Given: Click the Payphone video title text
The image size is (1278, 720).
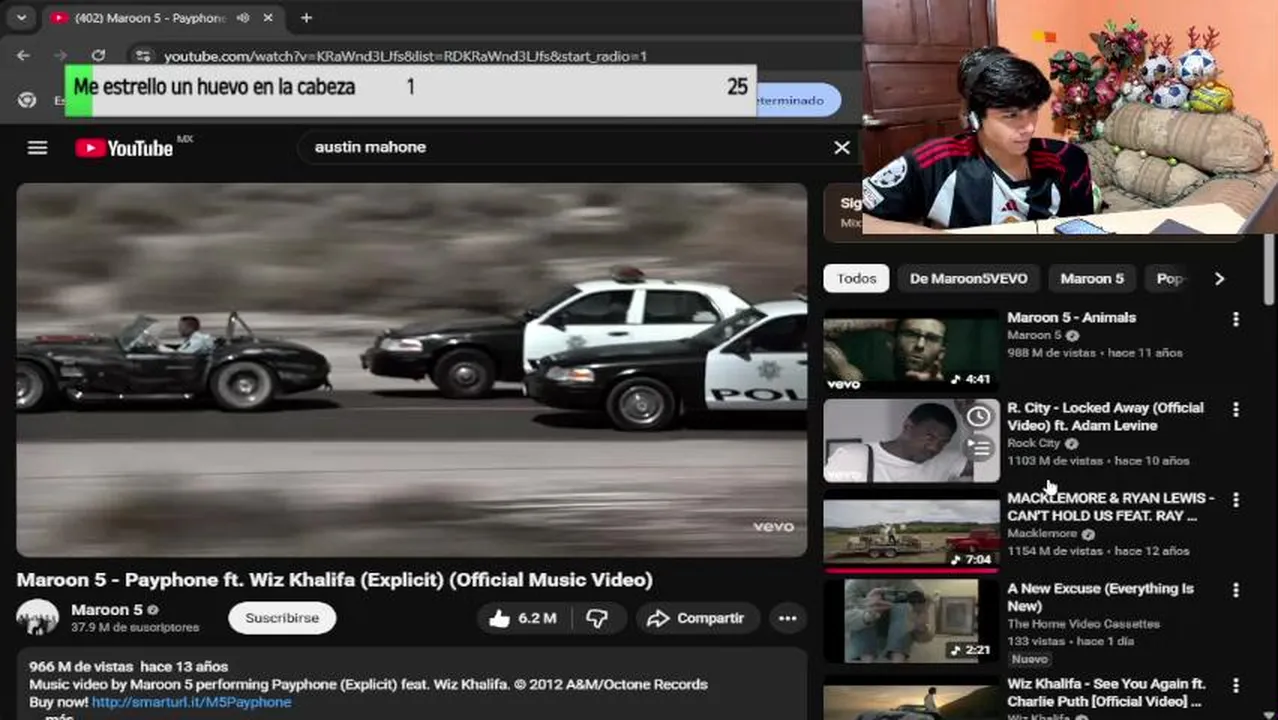Looking at the screenshot, I should (x=334, y=580).
